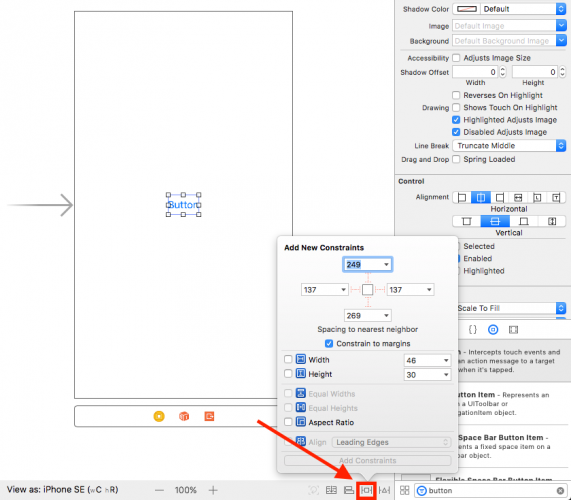Select the Button on the canvas
The height and width of the screenshot is (500, 571).
(183, 205)
